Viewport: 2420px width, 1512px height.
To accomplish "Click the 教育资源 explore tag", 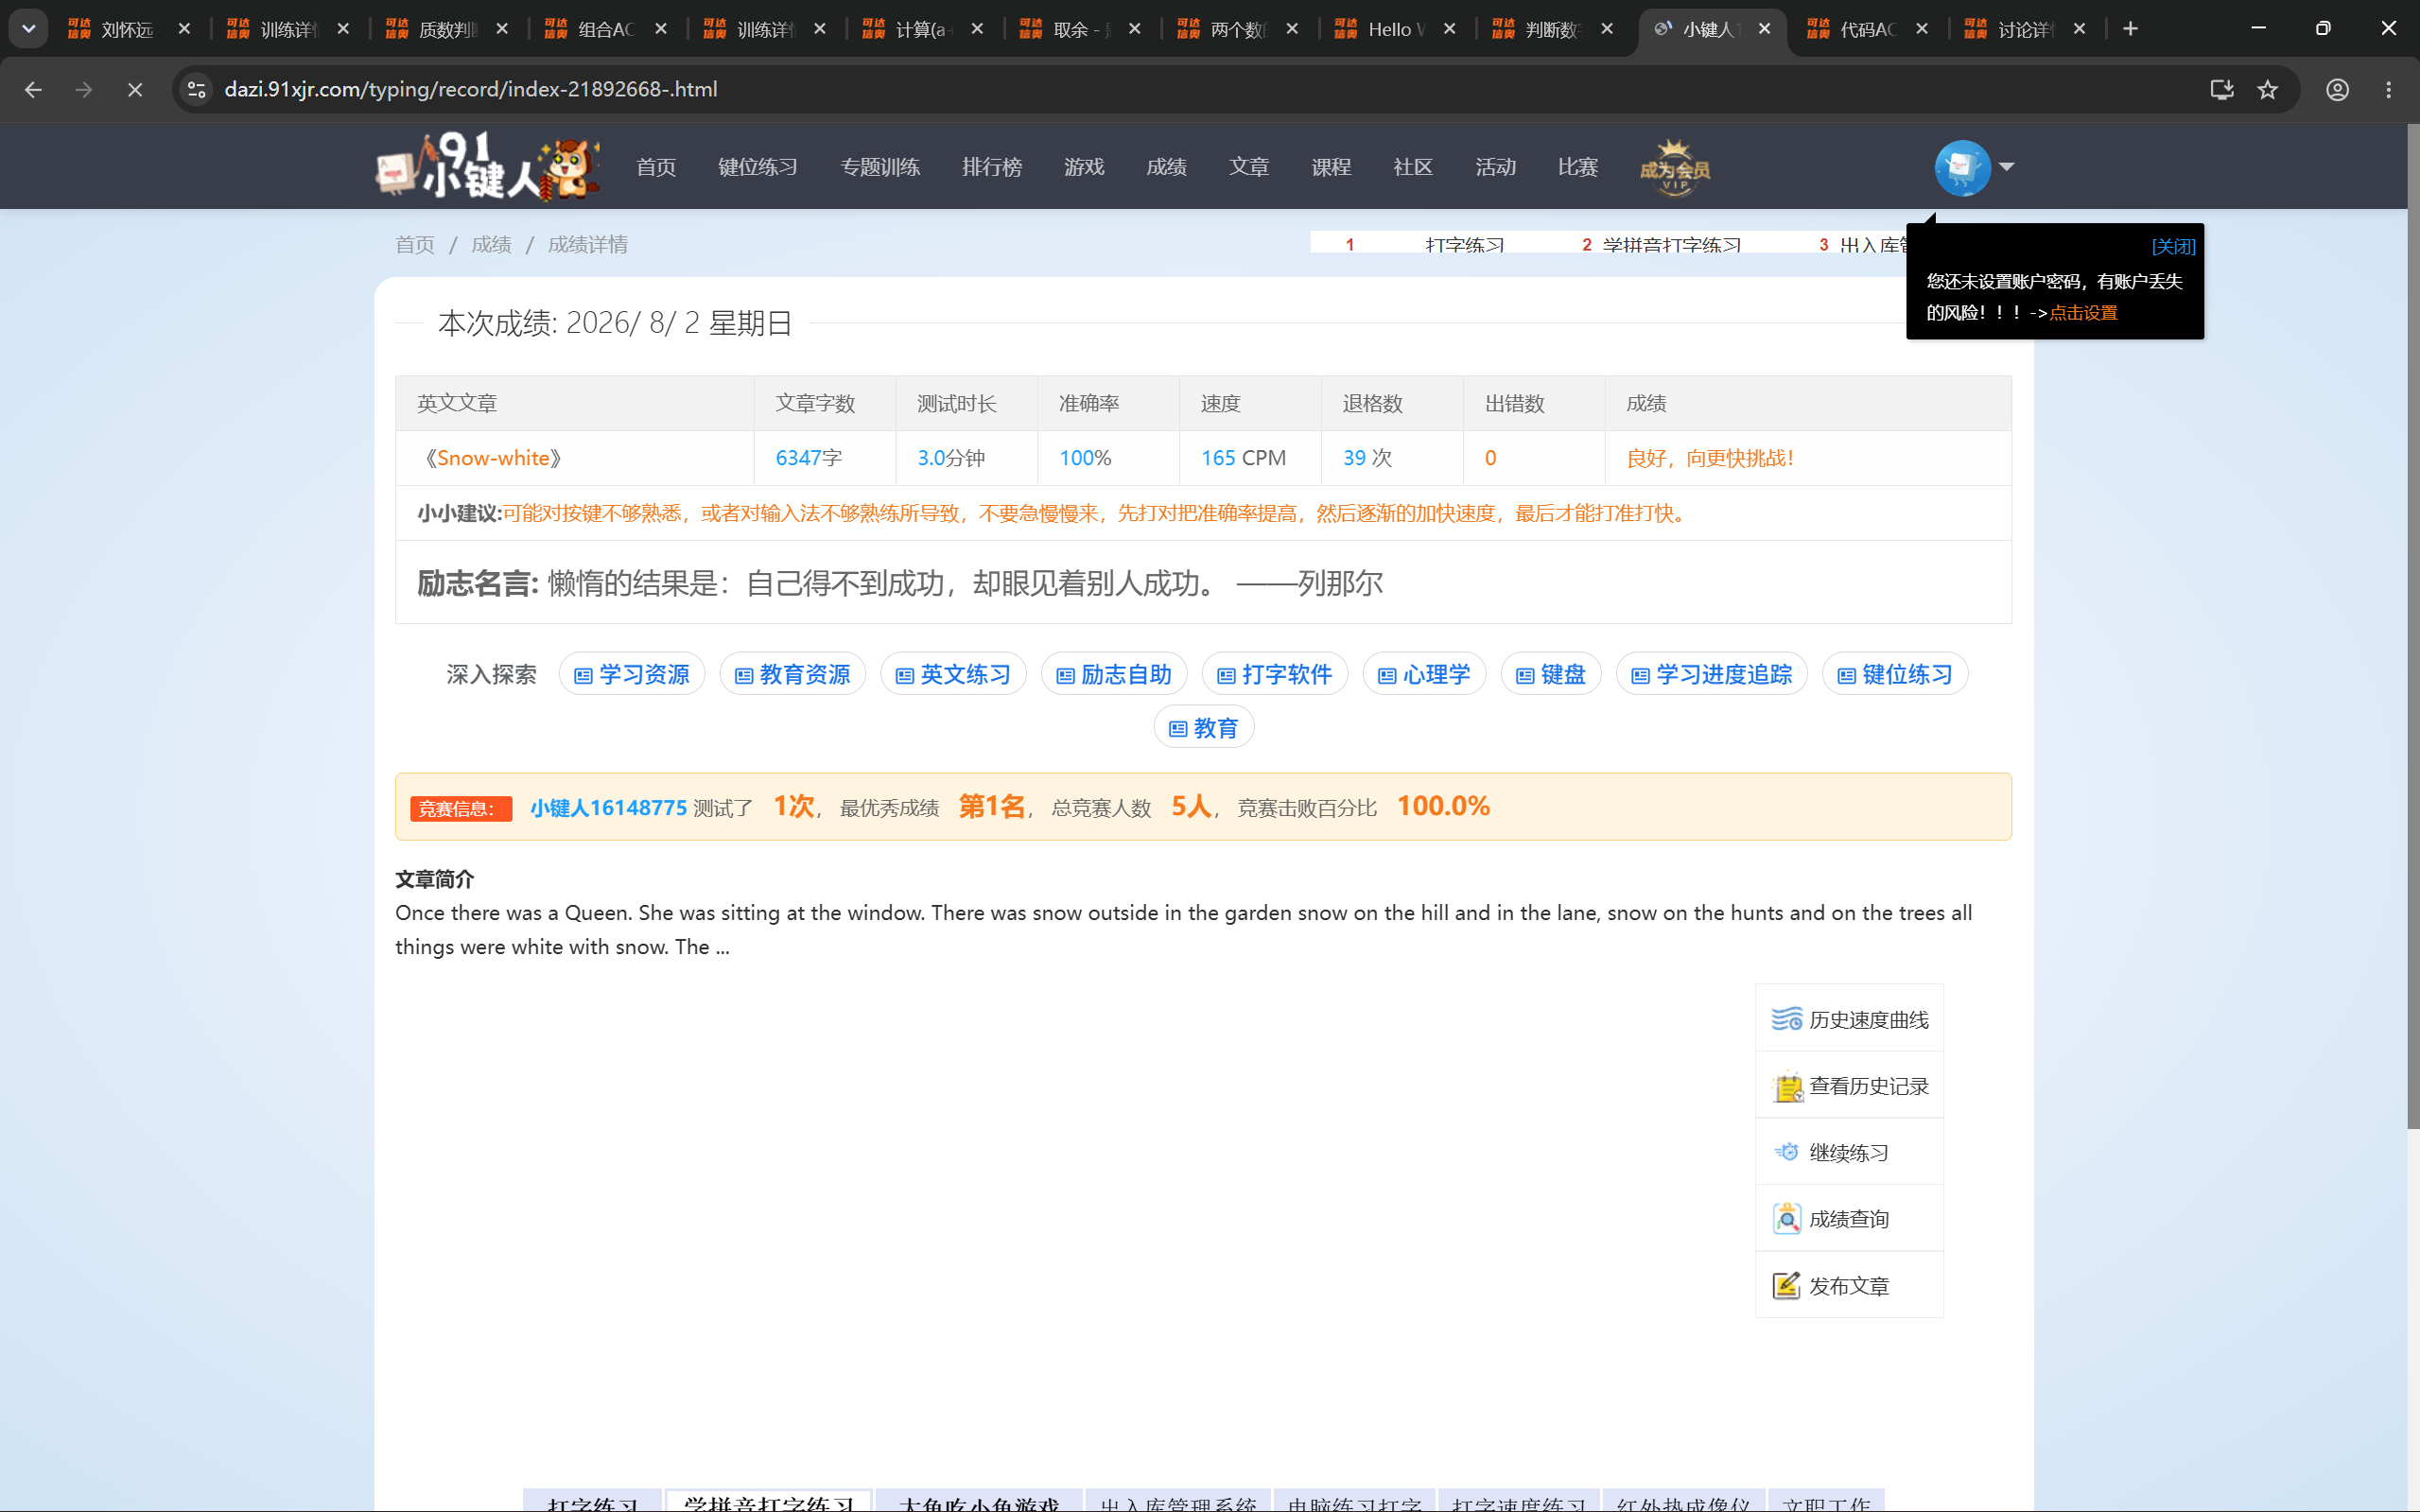I will pyautogui.click(x=793, y=674).
